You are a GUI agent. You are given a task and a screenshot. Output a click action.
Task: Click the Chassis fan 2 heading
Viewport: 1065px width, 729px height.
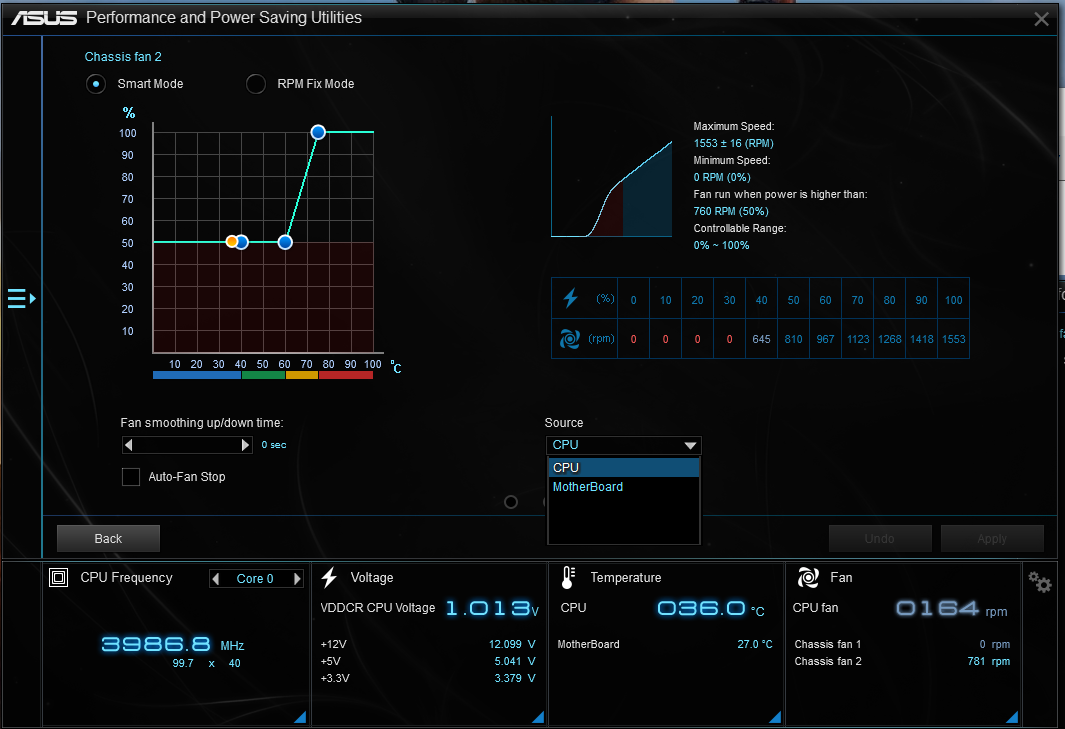123,57
